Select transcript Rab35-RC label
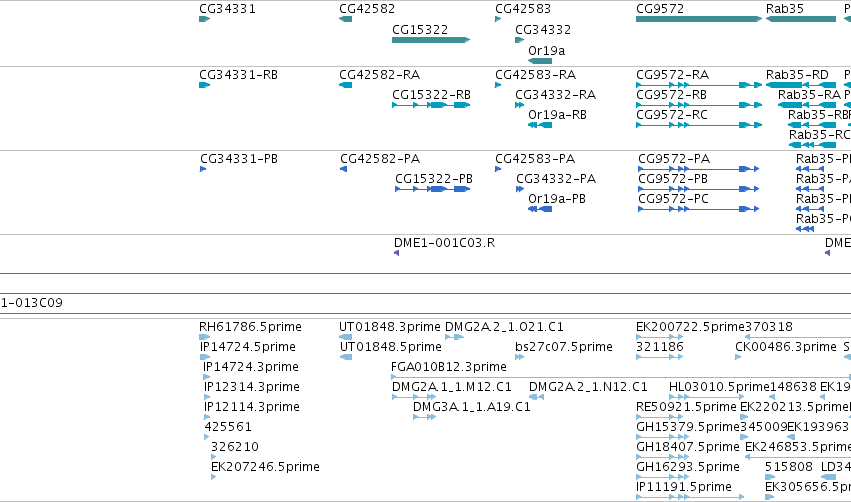This screenshot has width=851, height=502. pos(820,135)
